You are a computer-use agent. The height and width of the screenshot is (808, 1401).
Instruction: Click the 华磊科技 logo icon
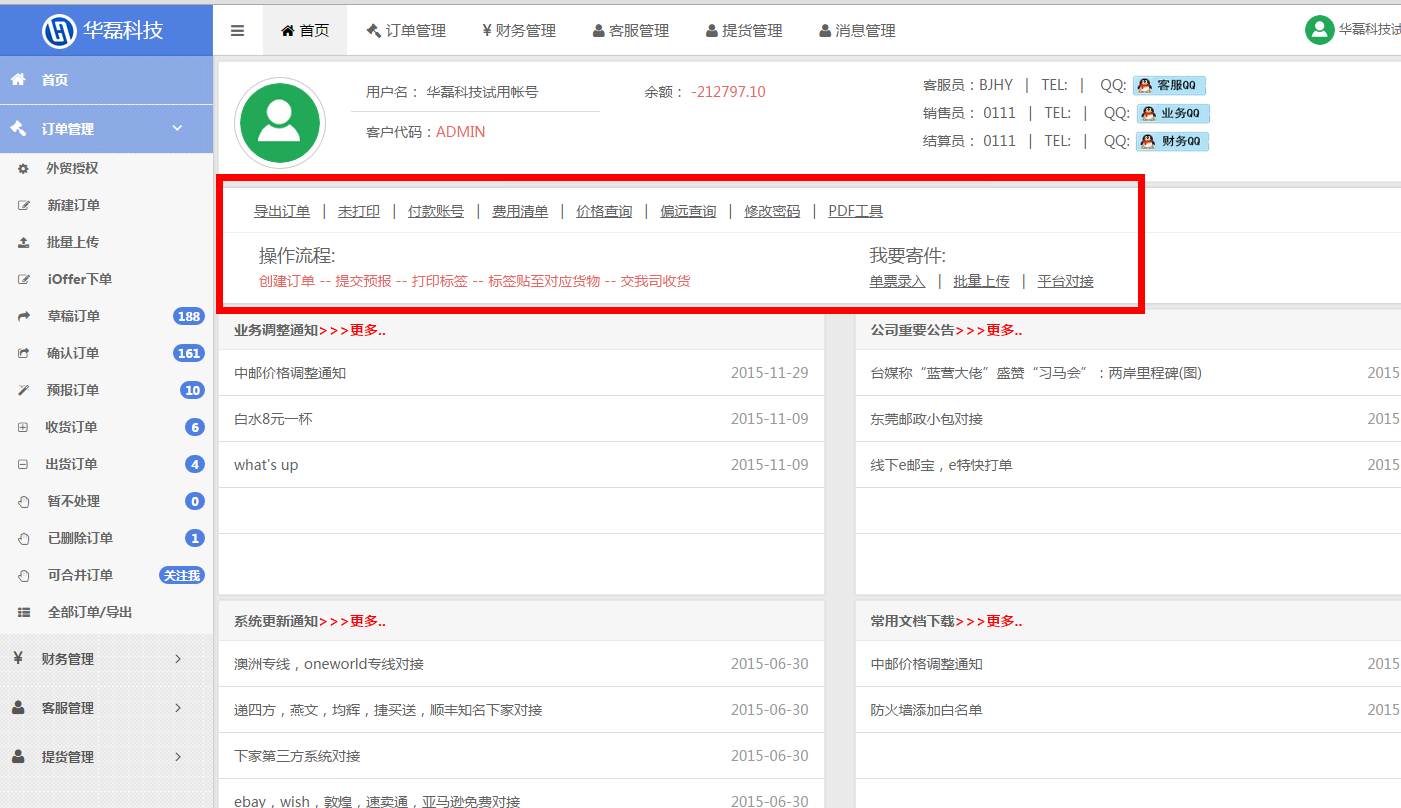pyautogui.click(x=59, y=30)
